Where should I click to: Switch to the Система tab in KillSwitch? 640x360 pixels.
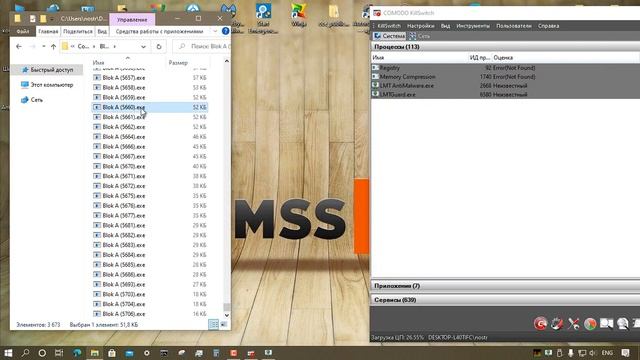390,36
